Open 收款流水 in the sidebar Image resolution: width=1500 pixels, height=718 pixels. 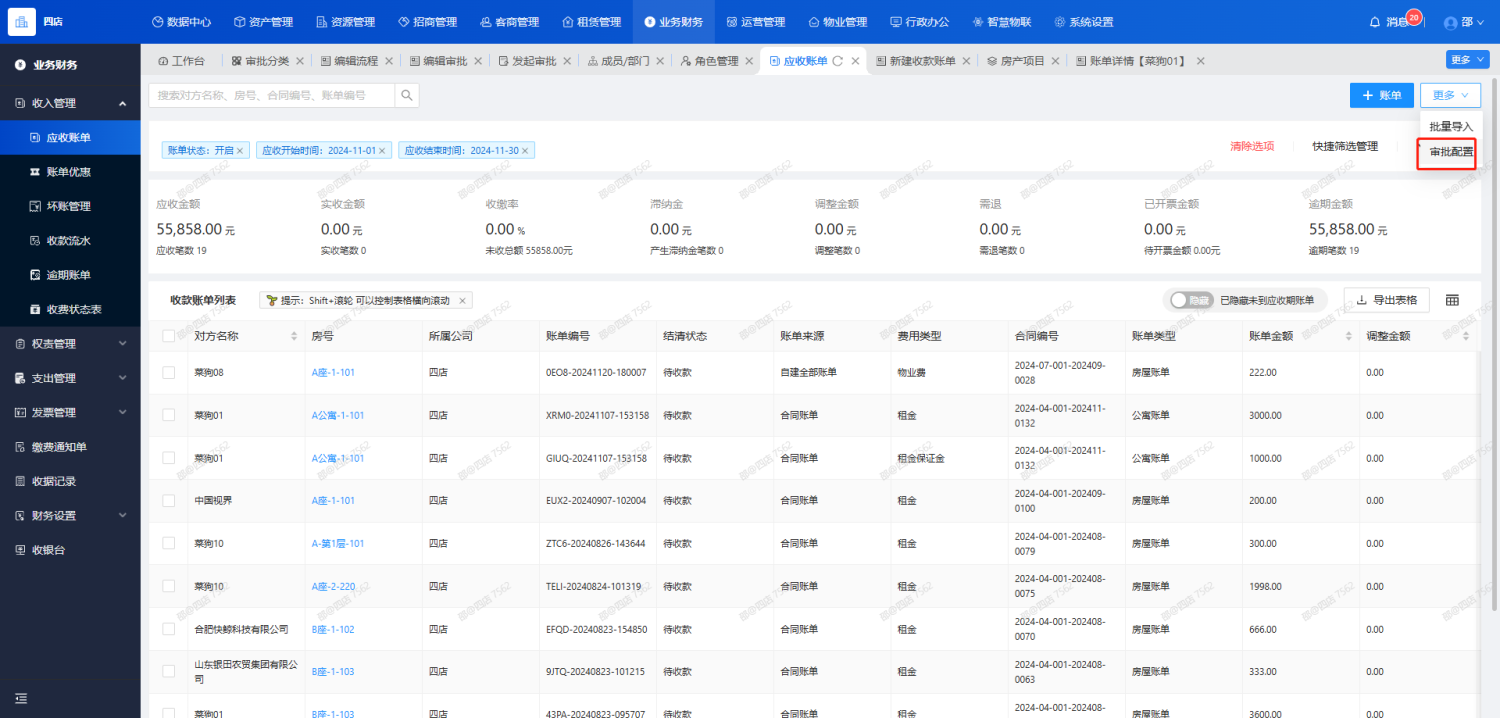70,241
